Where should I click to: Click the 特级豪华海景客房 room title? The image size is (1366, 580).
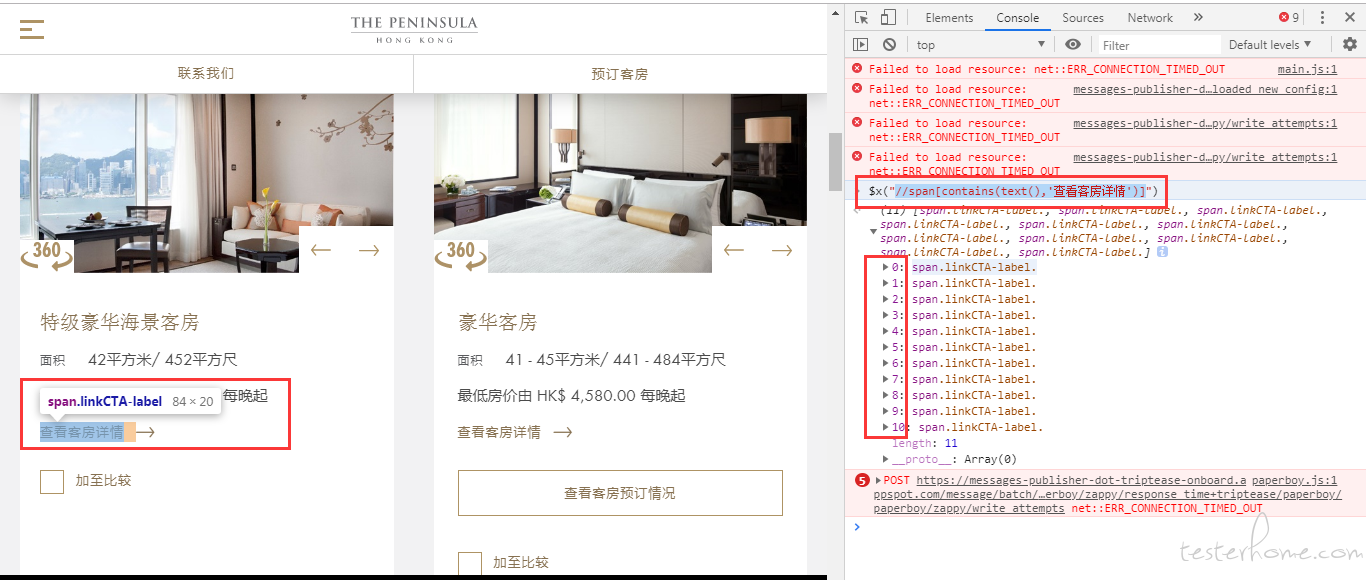point(120,323)
